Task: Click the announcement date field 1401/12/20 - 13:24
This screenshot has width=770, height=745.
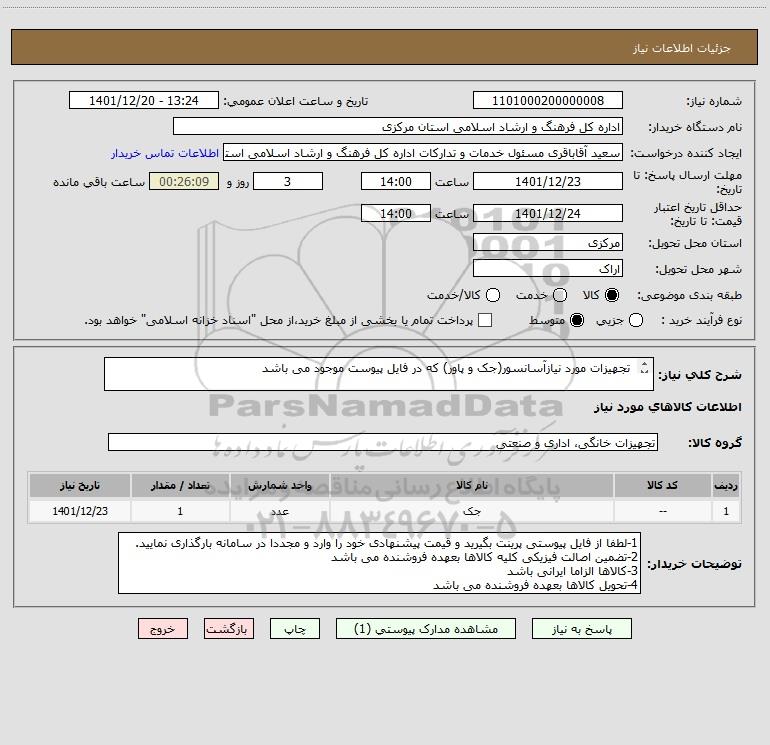Action: click(143, 101)
